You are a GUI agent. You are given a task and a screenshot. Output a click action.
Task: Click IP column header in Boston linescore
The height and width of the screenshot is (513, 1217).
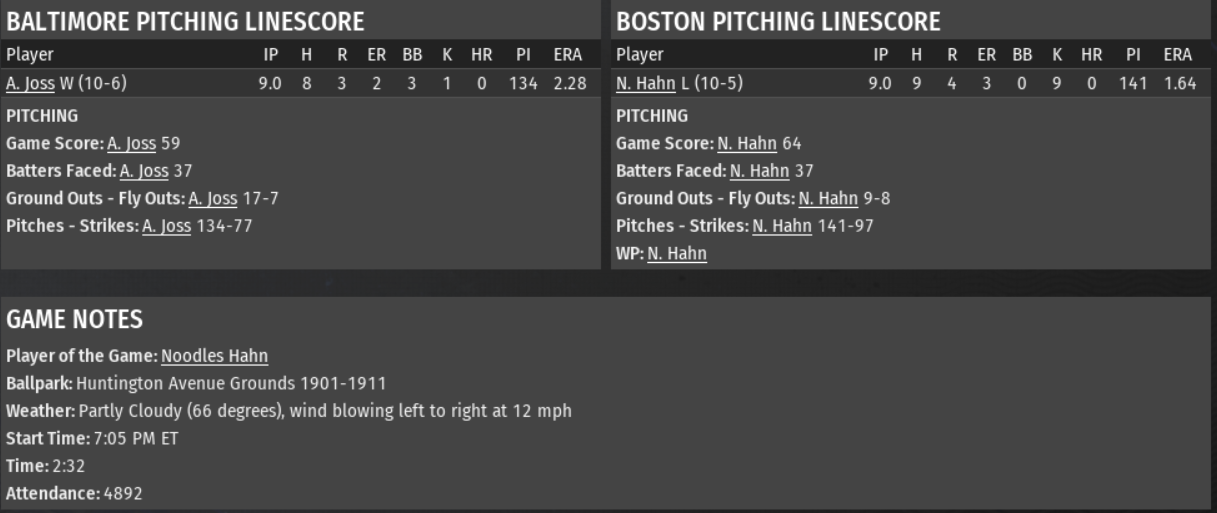[881, 55]
